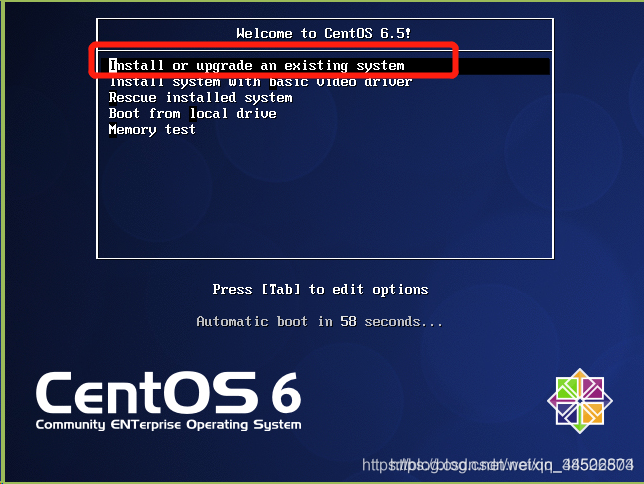Image resolution: width=644 pixels, height=484 pixels.
Task: Click the large CentOS 6 wordmark
Action: tap(168, 393)
